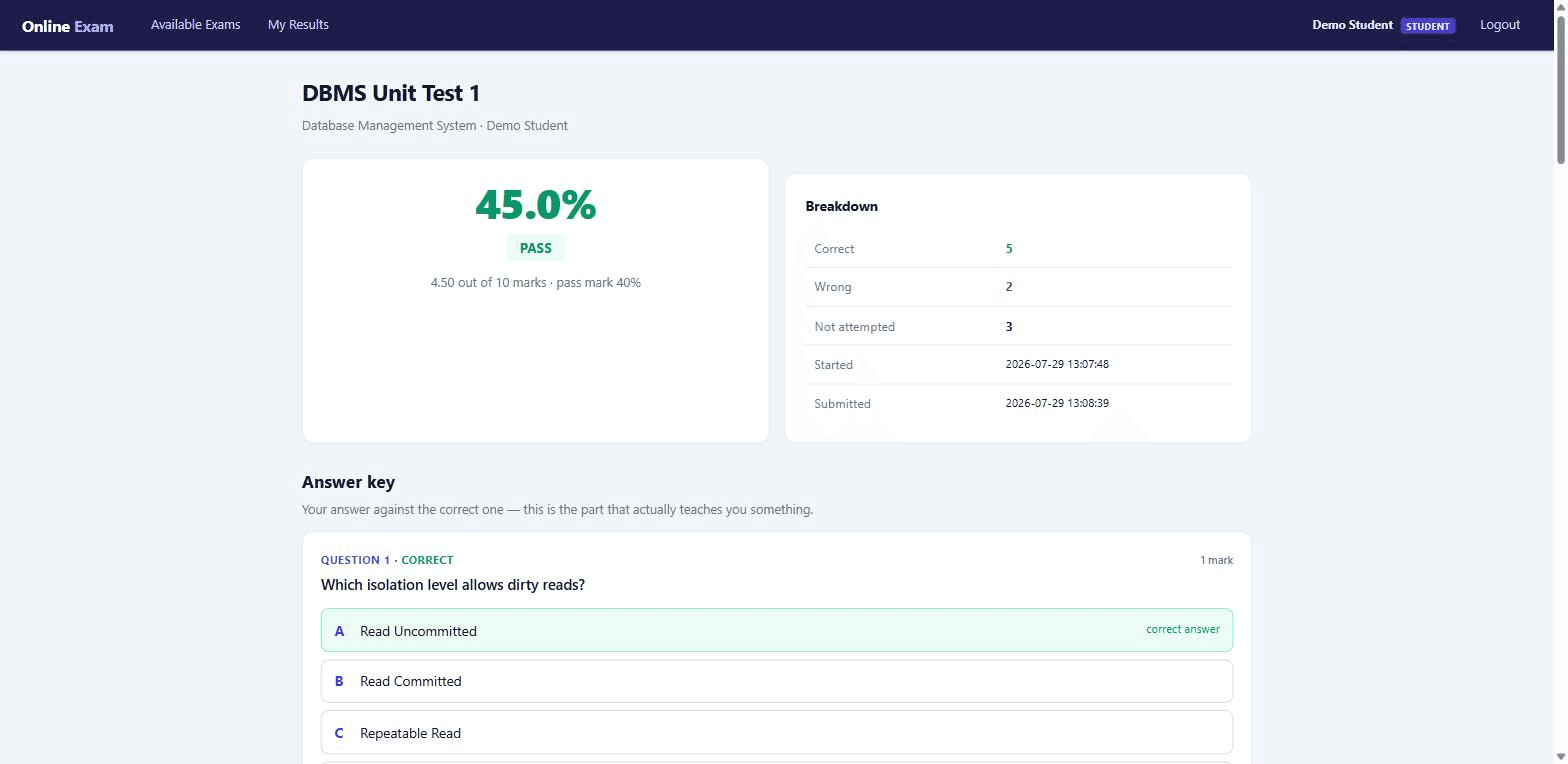Click the correct answer tag
1568x764 pixels.
point(1183,630)
